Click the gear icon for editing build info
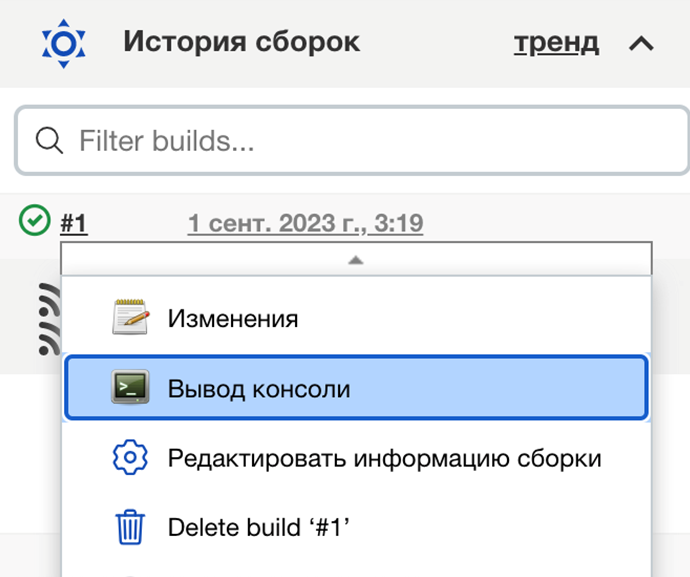The height and width of the screenshot is (577, 690). click(x=131, y=458)
